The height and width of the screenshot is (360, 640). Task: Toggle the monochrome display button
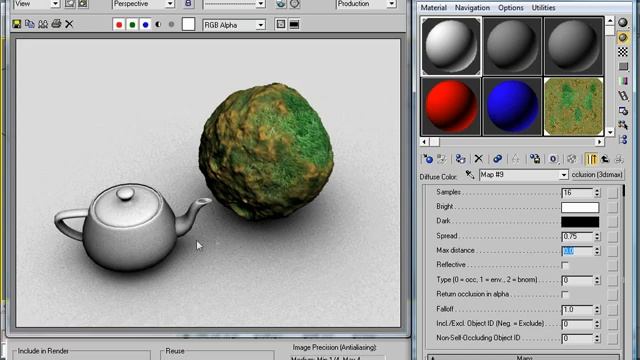tap(171, 25)
